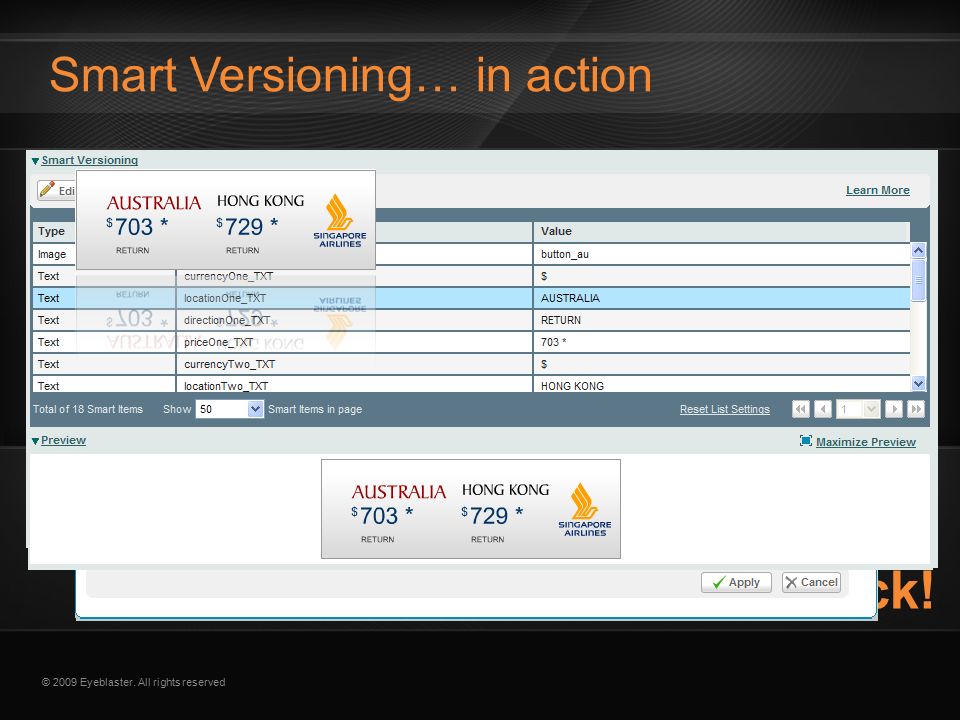
Task: Click the Singapore Airlines banner preview
Action: 471,509
